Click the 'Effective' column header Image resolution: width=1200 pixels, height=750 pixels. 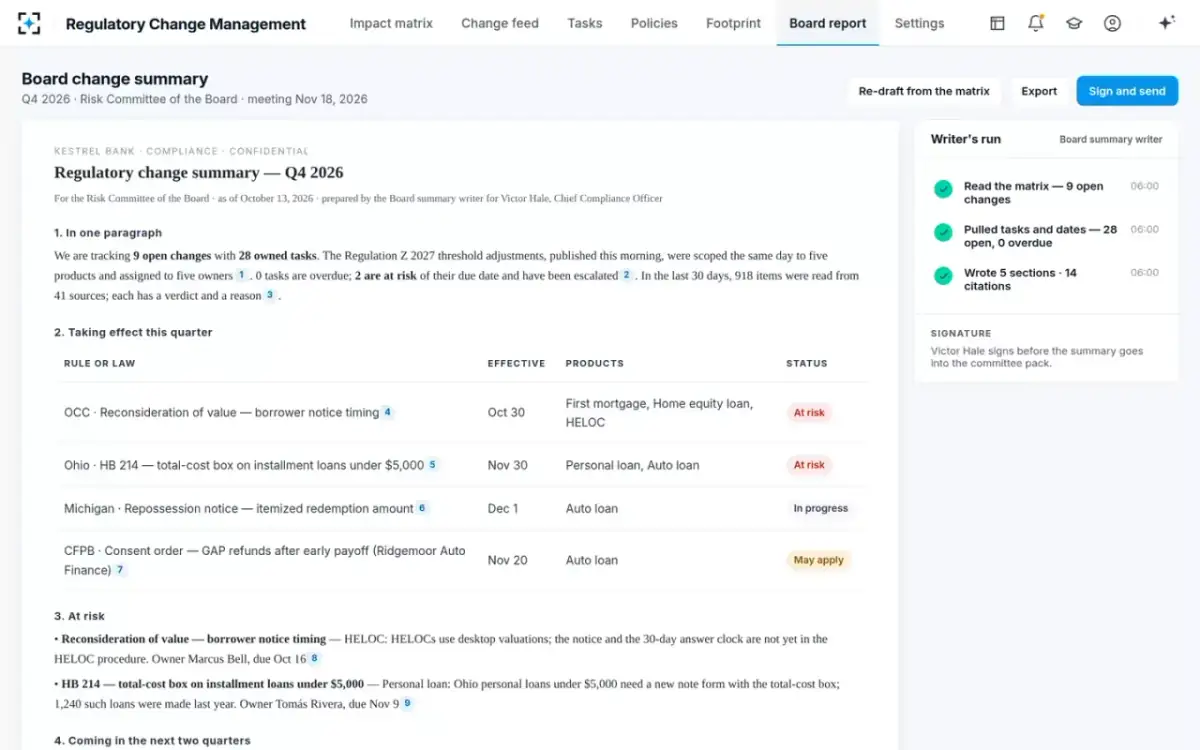pyautogui.click(x=516, y=363)
